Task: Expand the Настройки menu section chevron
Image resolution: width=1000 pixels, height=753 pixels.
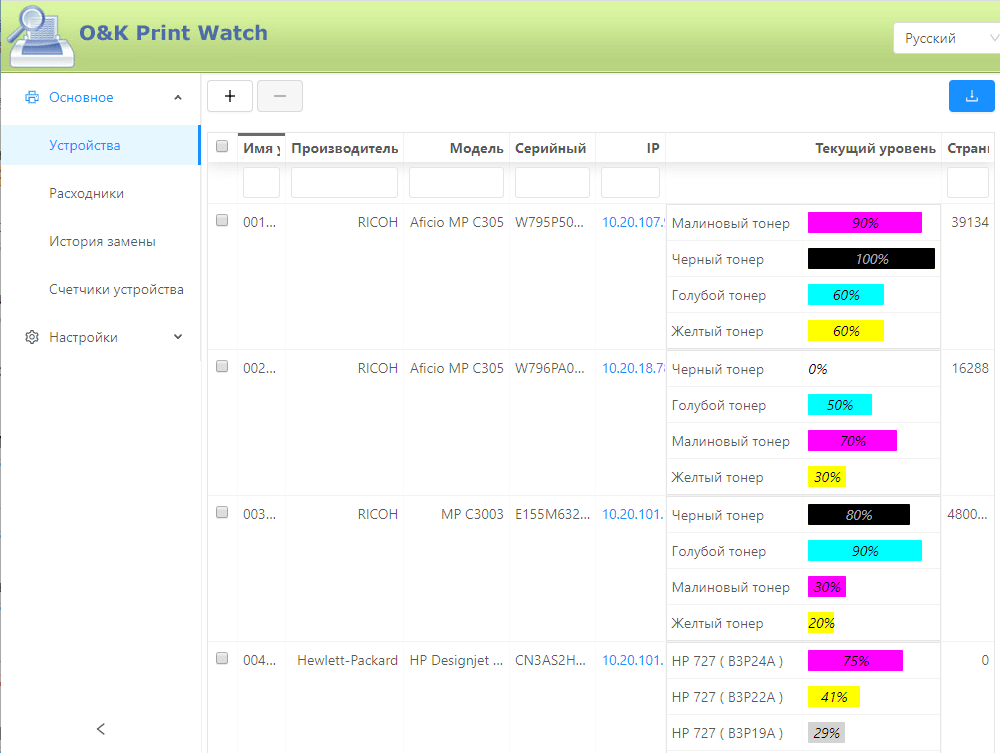Action: 178,337
